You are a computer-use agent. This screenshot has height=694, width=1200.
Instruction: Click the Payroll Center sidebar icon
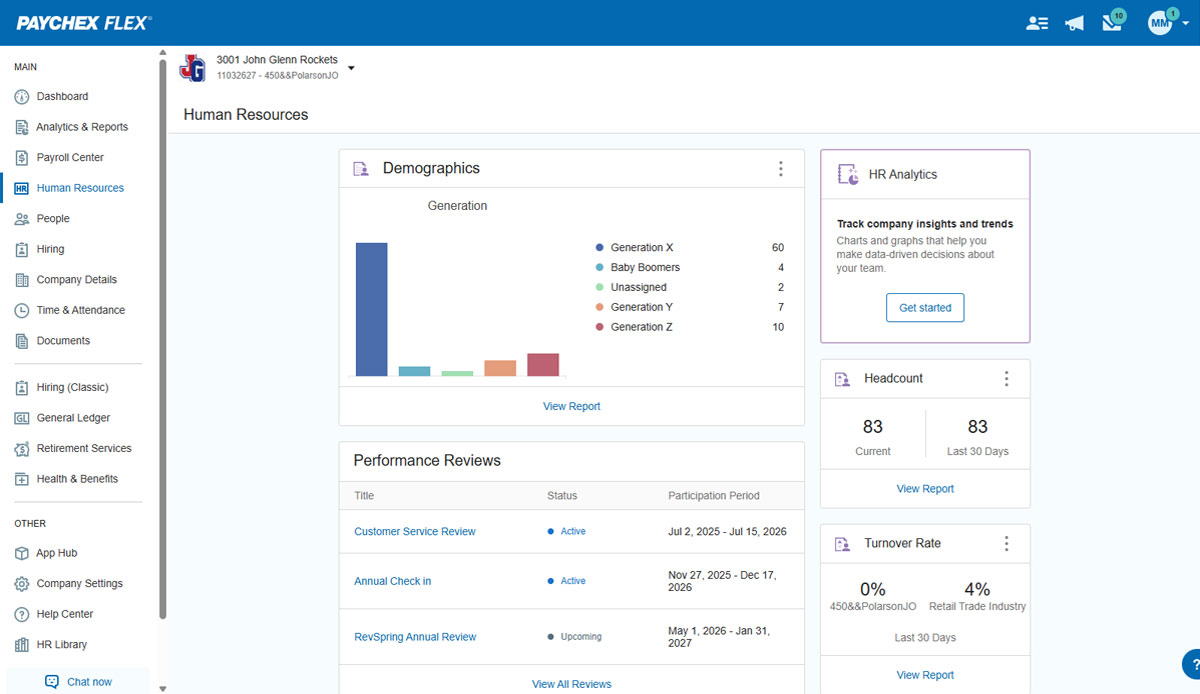point(22,158)
